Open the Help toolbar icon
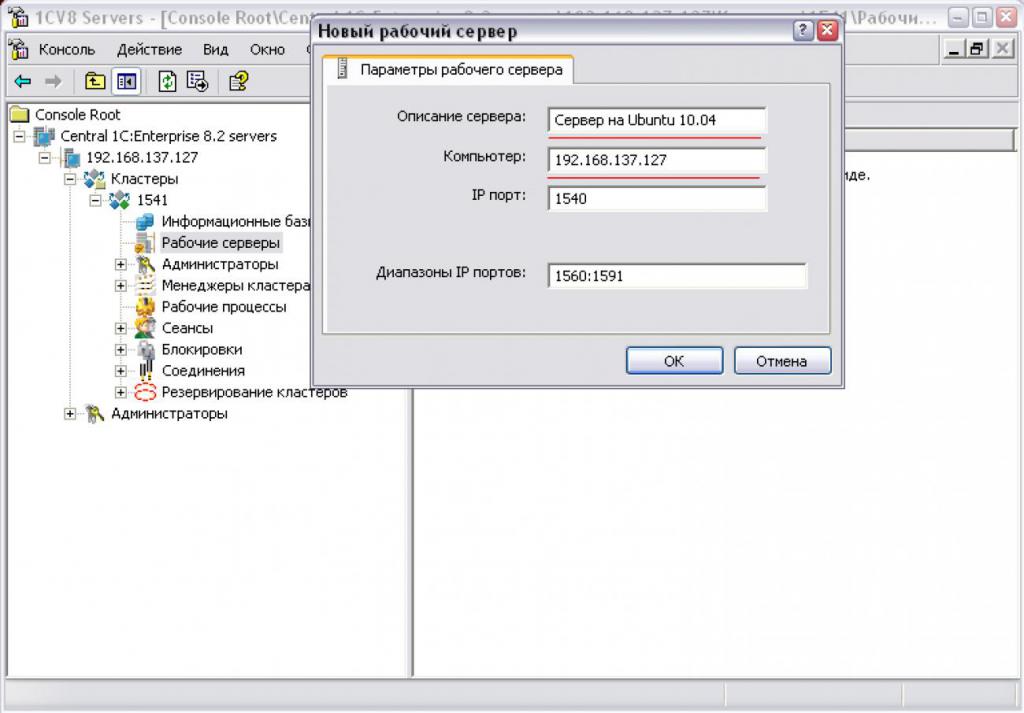 (238, 82)
